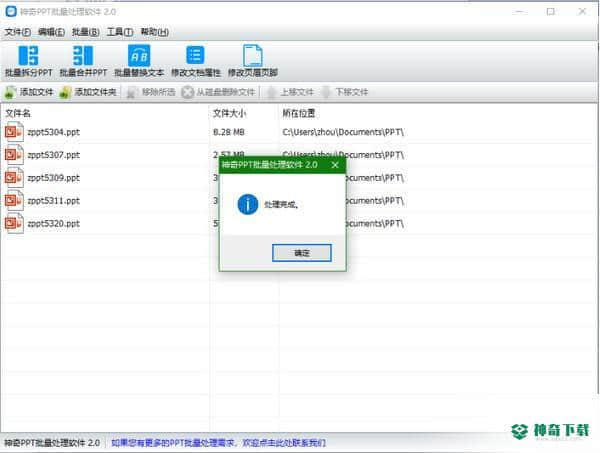This screenshot has height=453, width=600.
Task: Select file zppt5307.ppt in list
Action: [54, 155]
